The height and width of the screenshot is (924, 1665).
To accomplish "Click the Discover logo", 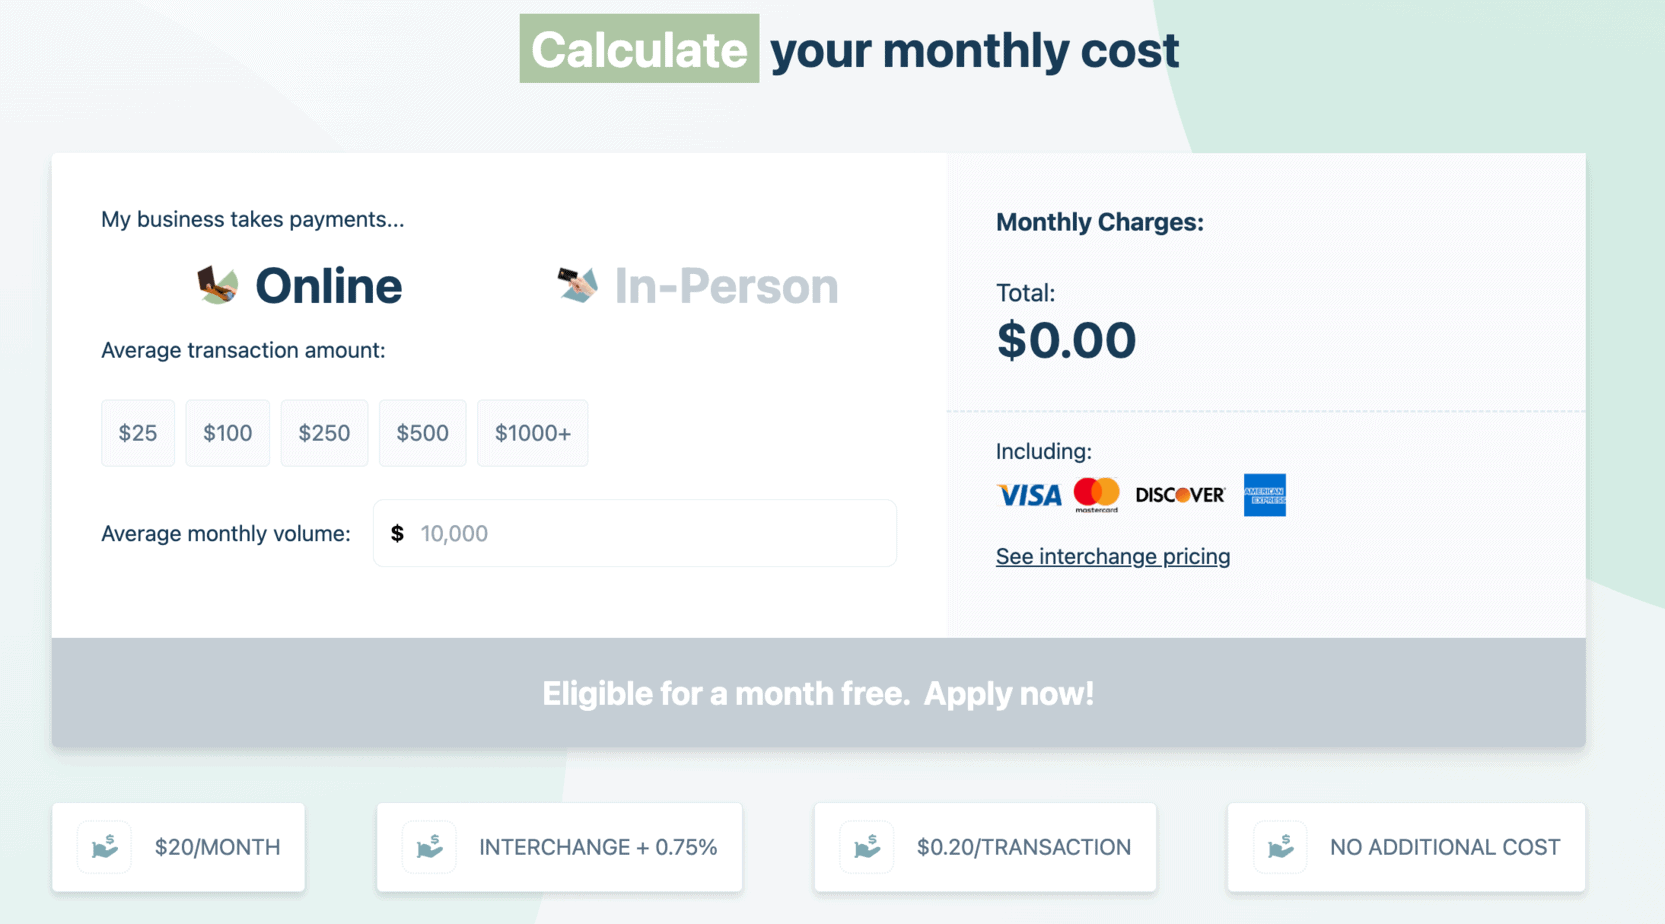I will (x=1180, y=494).
